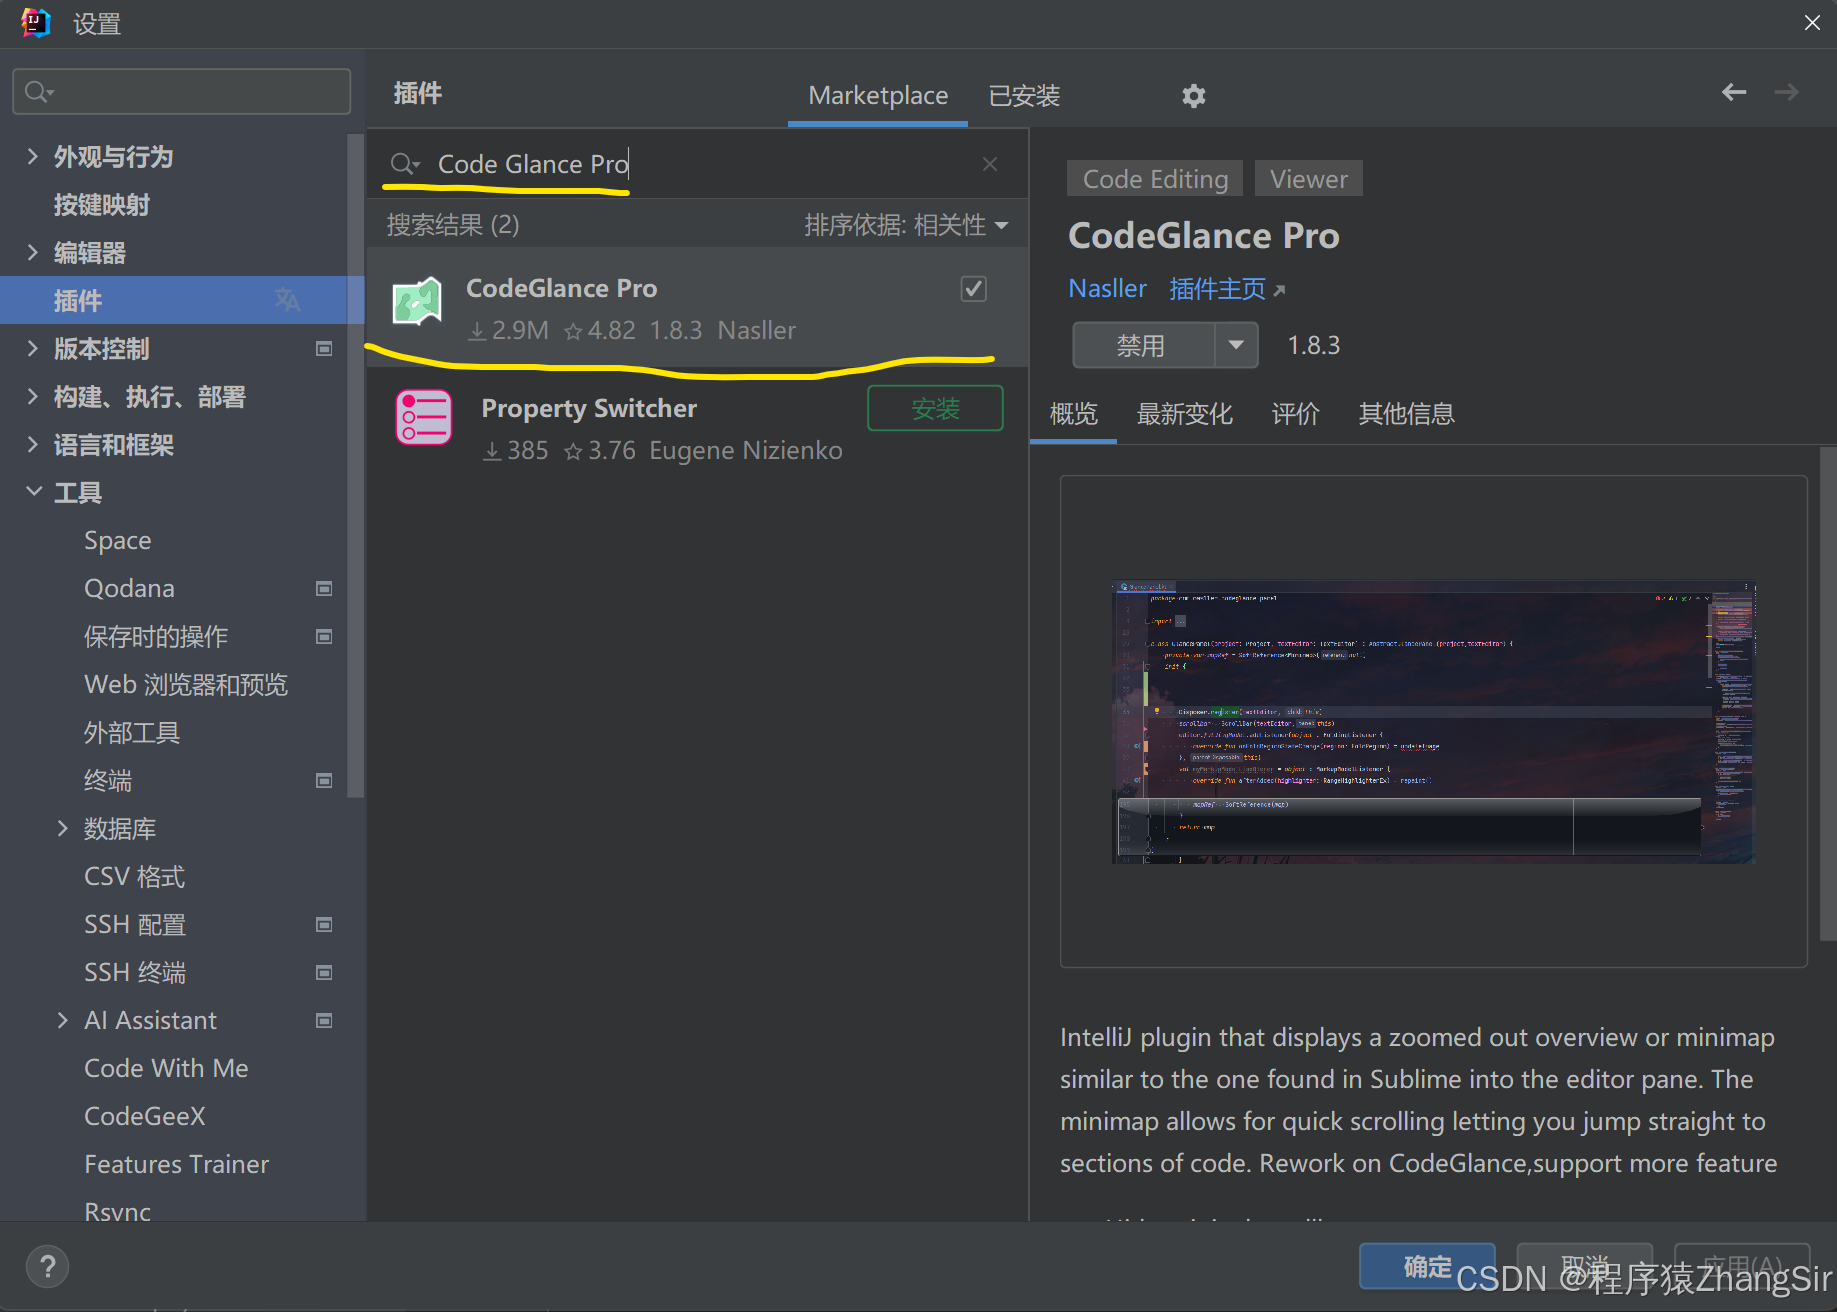Image resolution: width=1837 pixels, height=1312 pixels.
Task: Clear the plugin search text
Action: pos(990,164)
